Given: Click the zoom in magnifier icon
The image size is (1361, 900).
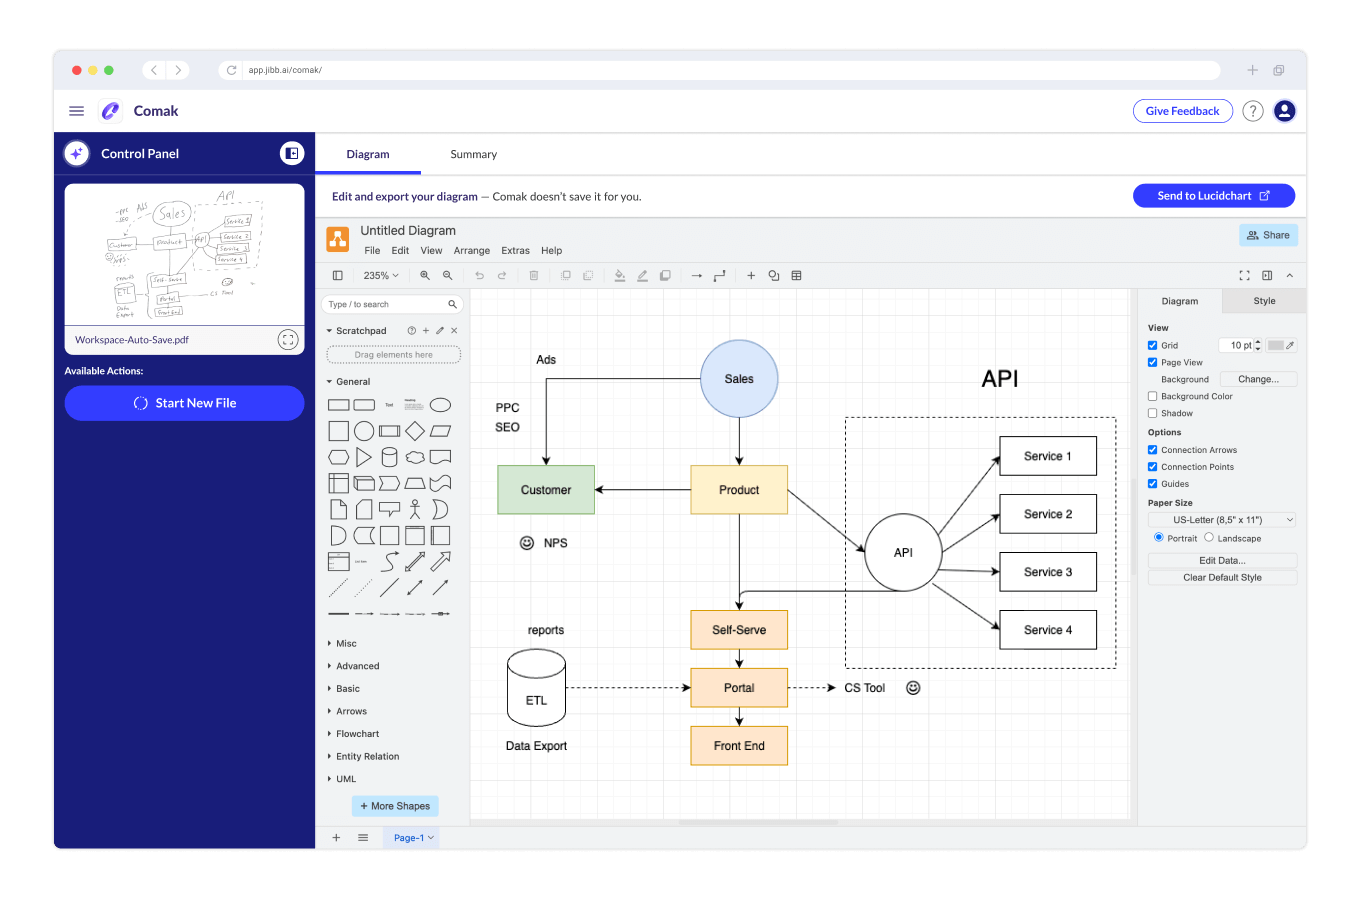Looking at the screenshot, I should (x=425, y=276).
